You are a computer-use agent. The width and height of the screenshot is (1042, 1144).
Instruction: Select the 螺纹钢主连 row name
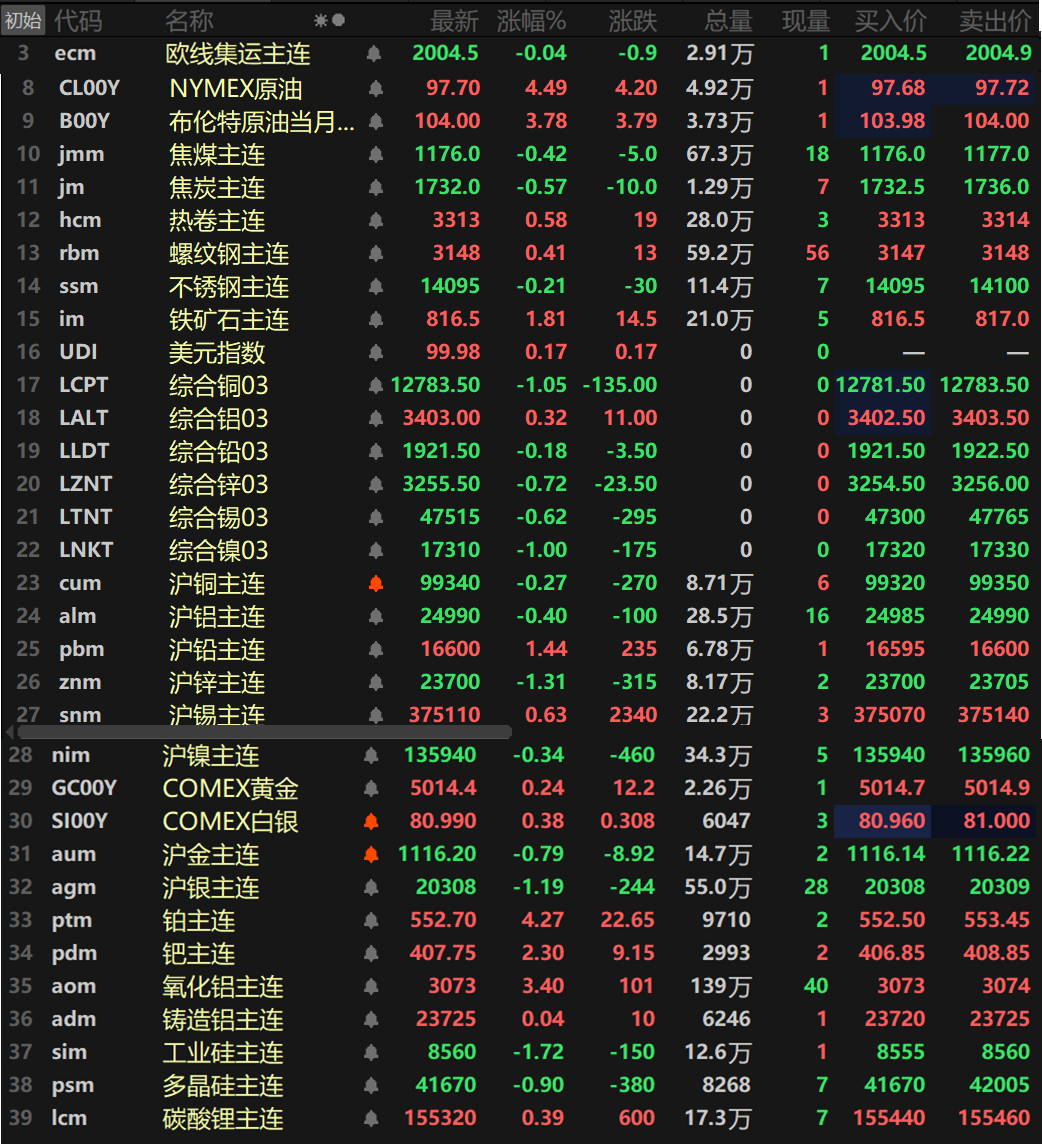pos(229,254)
